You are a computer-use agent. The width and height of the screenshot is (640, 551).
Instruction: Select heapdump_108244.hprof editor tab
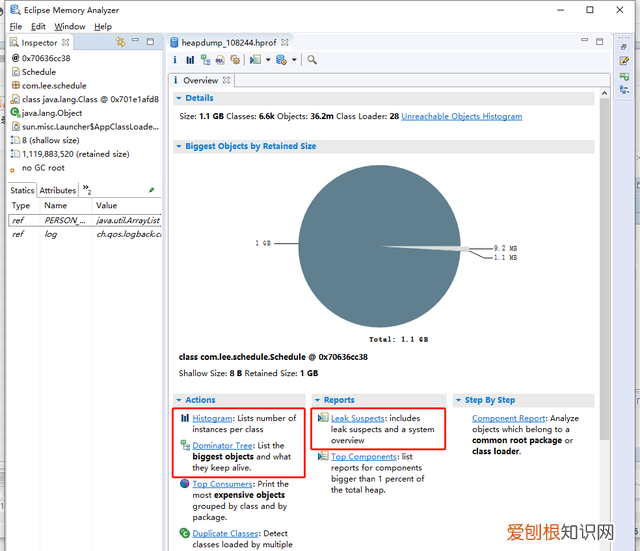pos(229,42)
